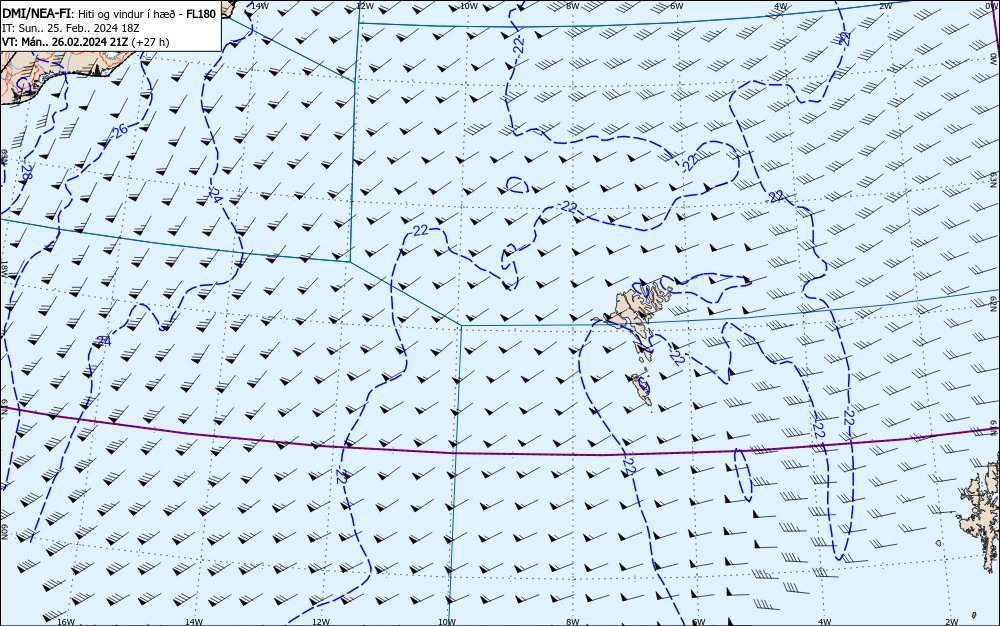This screenshot has width=1000, height=626.
Task: Click the DMI/NEA-FI chart title line
Action: coord(109,14)
